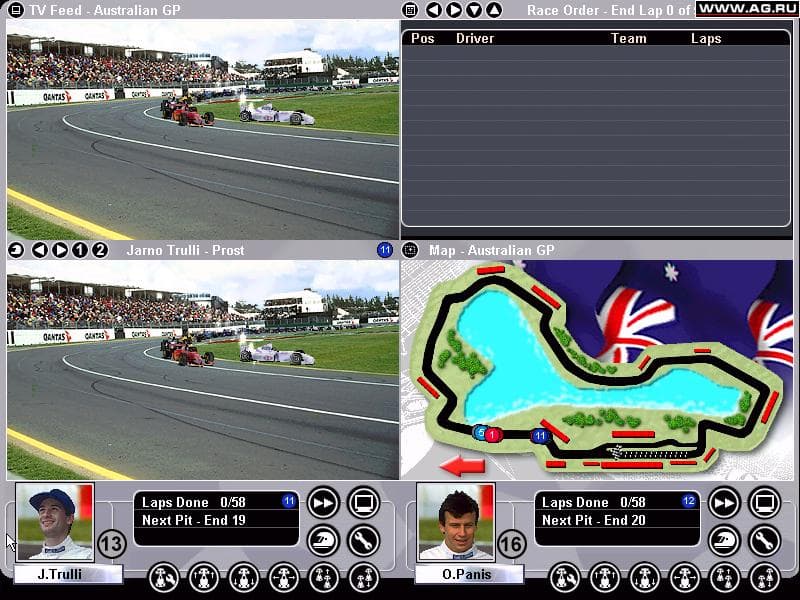Viewport: 800px width, 600px height.
Task: Switch to previous driver in camera panel
Action: click(x=40, y=250)
